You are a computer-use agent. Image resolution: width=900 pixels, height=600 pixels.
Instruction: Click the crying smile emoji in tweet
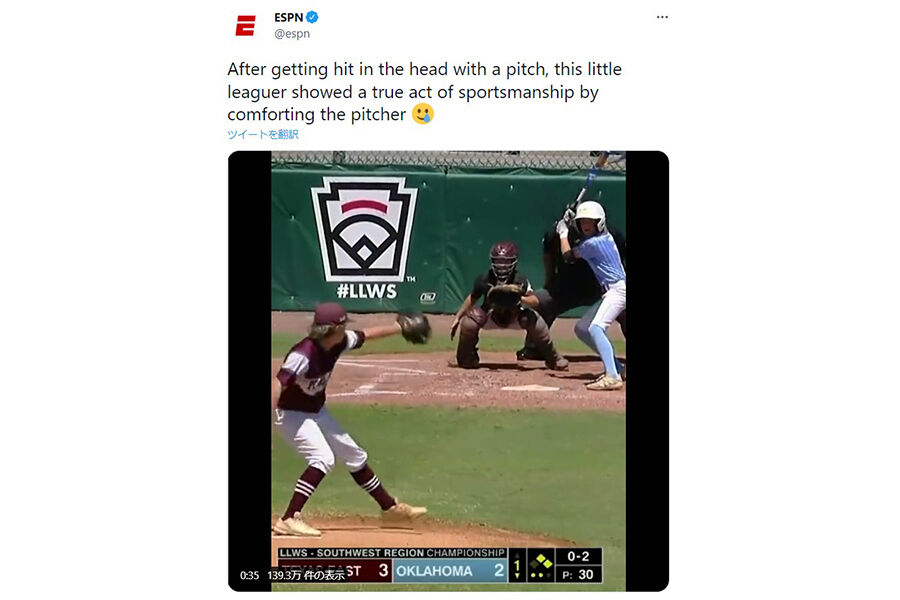(x=423, y=114)
